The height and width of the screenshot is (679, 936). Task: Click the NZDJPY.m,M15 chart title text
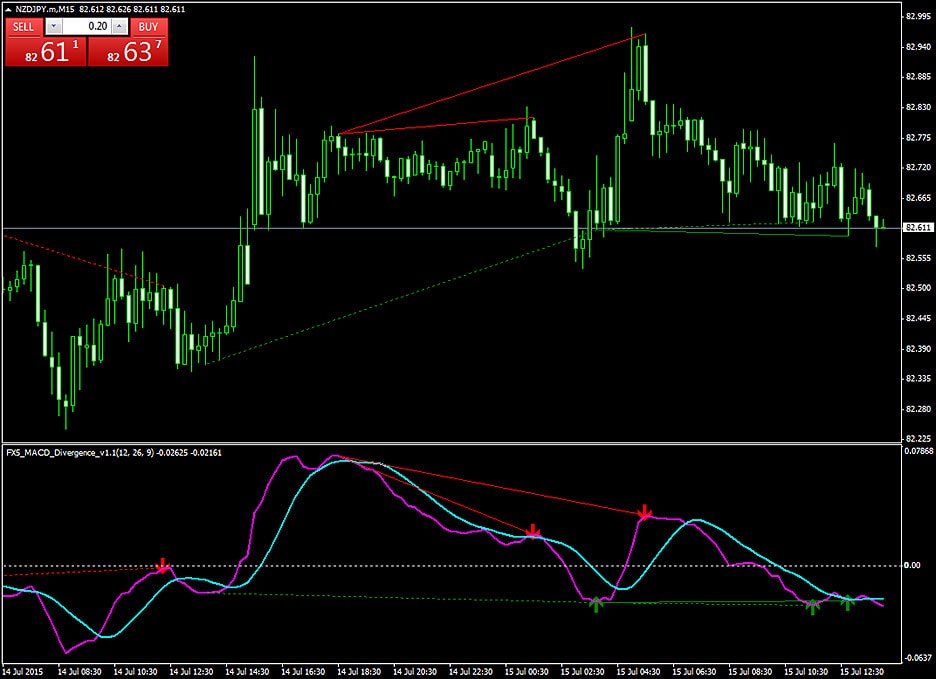44,10
